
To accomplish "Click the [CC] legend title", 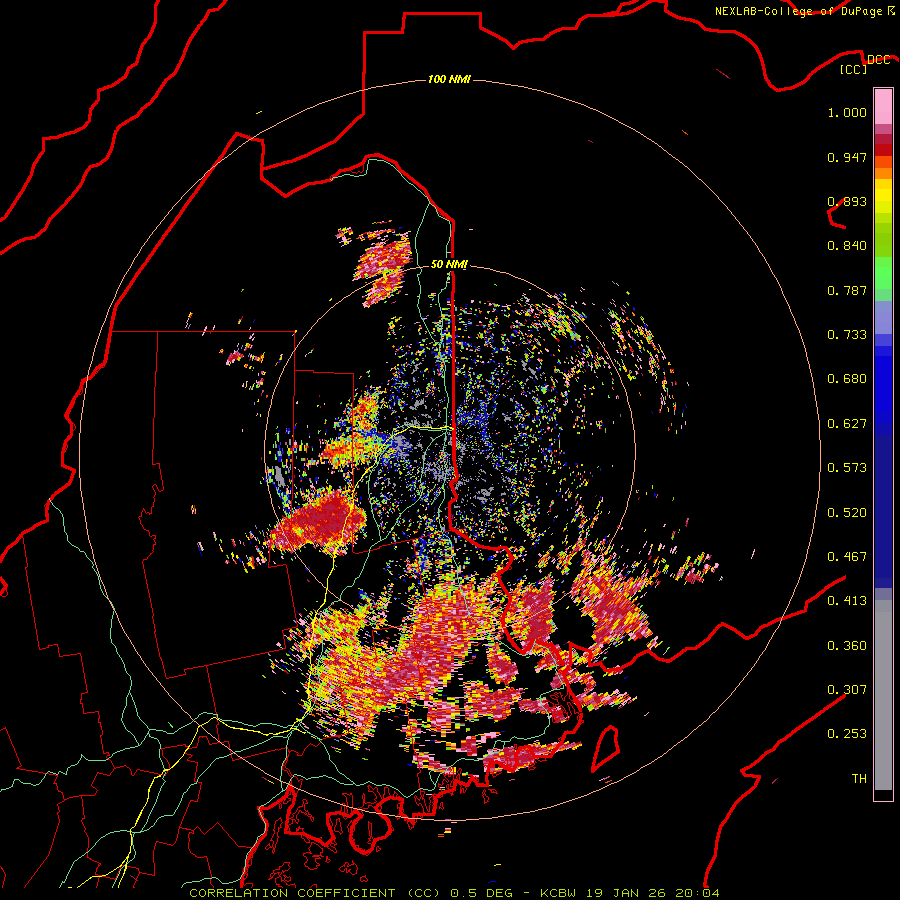I will (854, 69).
